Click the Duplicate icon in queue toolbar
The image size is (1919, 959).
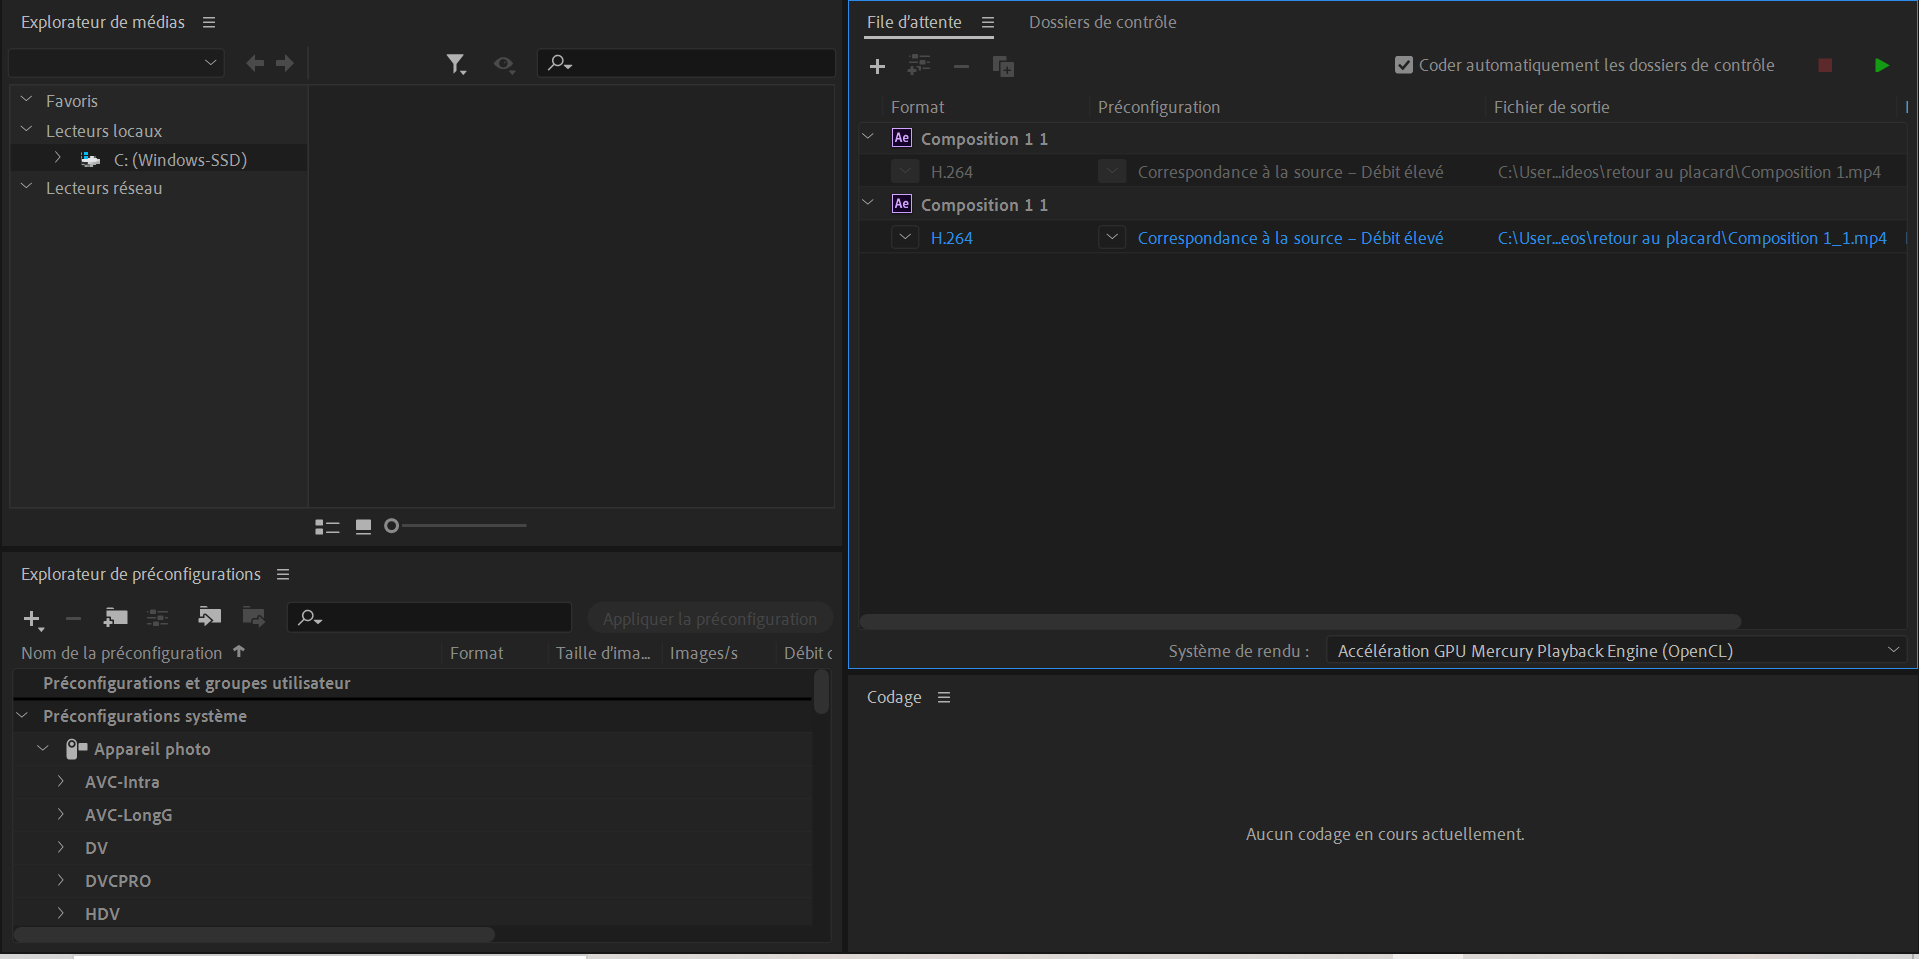coord(1003,66)
